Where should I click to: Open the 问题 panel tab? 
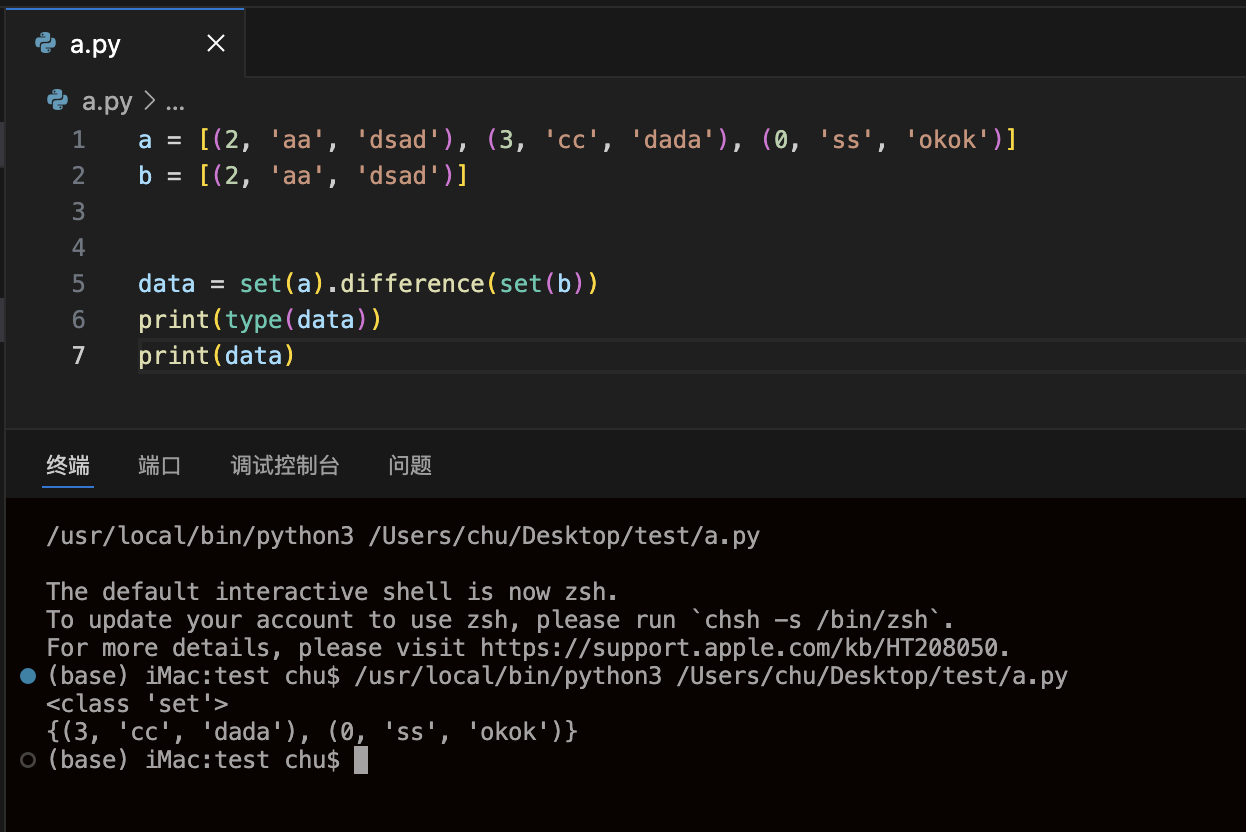[410, 465]
